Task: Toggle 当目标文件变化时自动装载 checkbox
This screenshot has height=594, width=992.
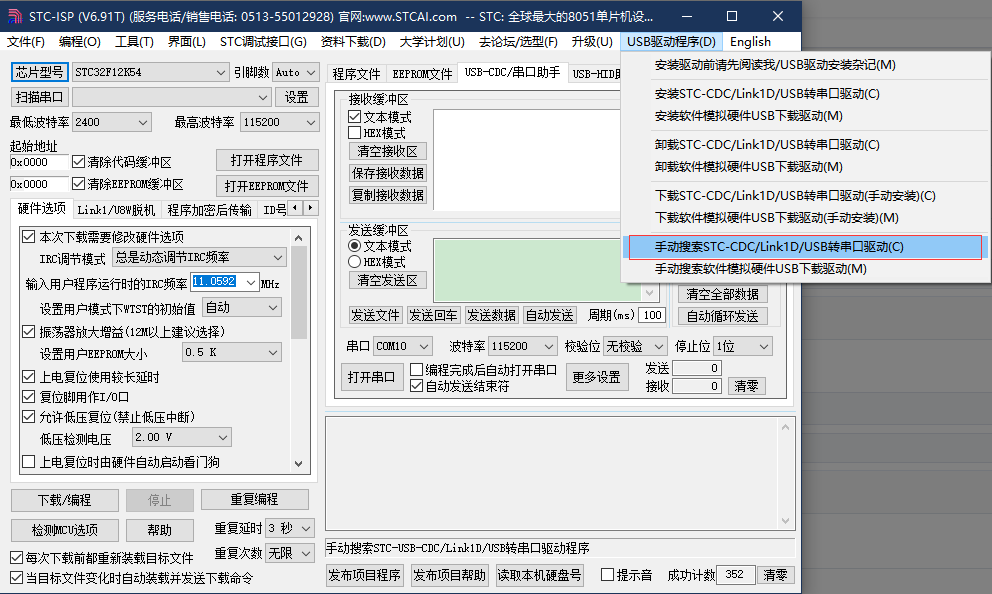Action: (16, 578)
